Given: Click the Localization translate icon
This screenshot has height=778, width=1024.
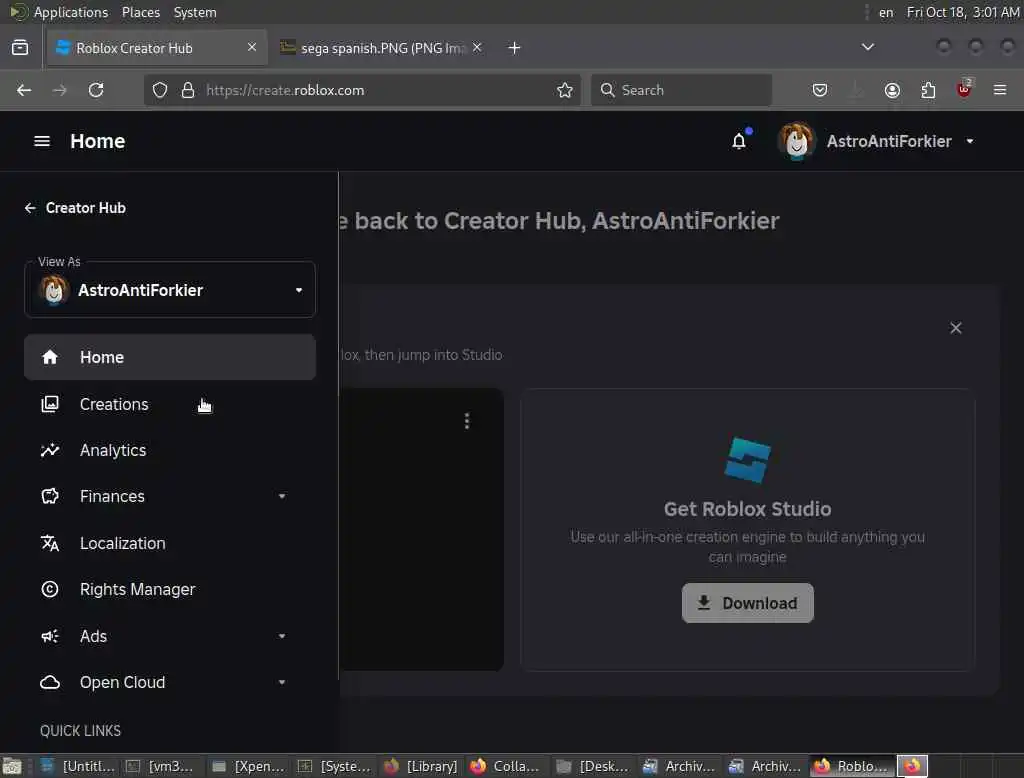Looking at the screenshot, I should (50, 543).
